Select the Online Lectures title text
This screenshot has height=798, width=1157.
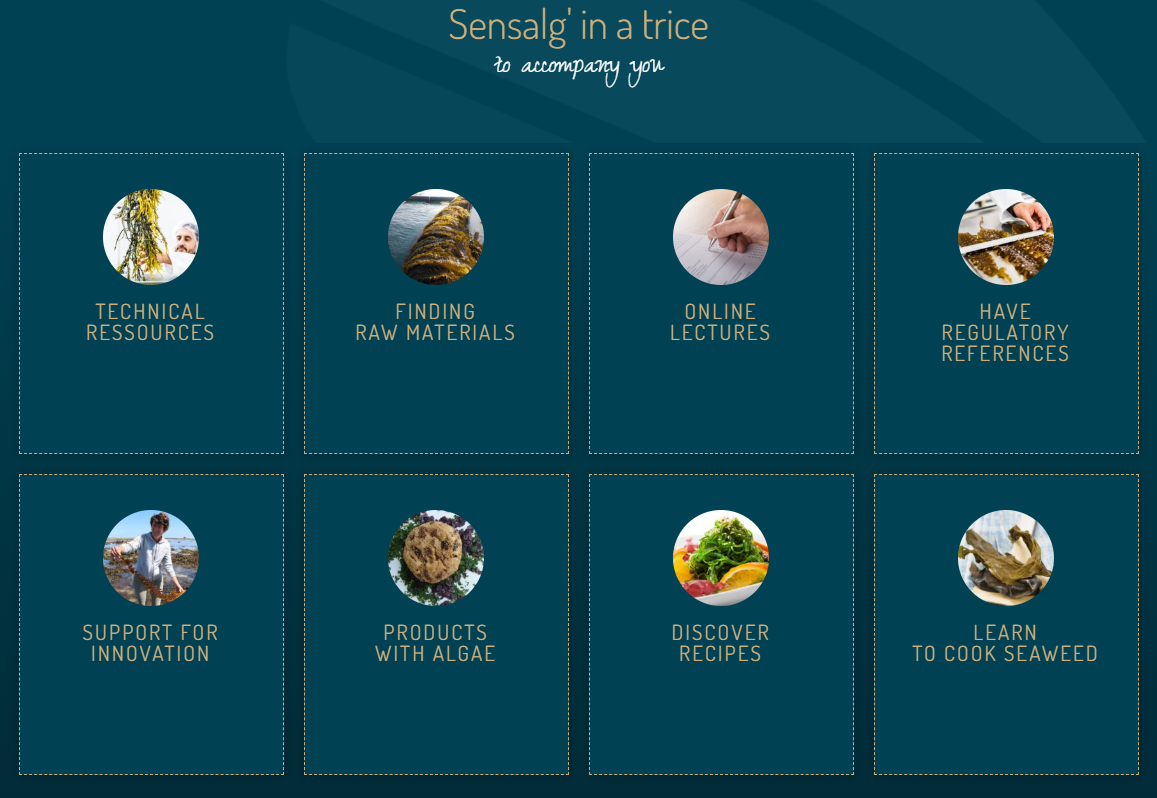[x=720, y=322]
